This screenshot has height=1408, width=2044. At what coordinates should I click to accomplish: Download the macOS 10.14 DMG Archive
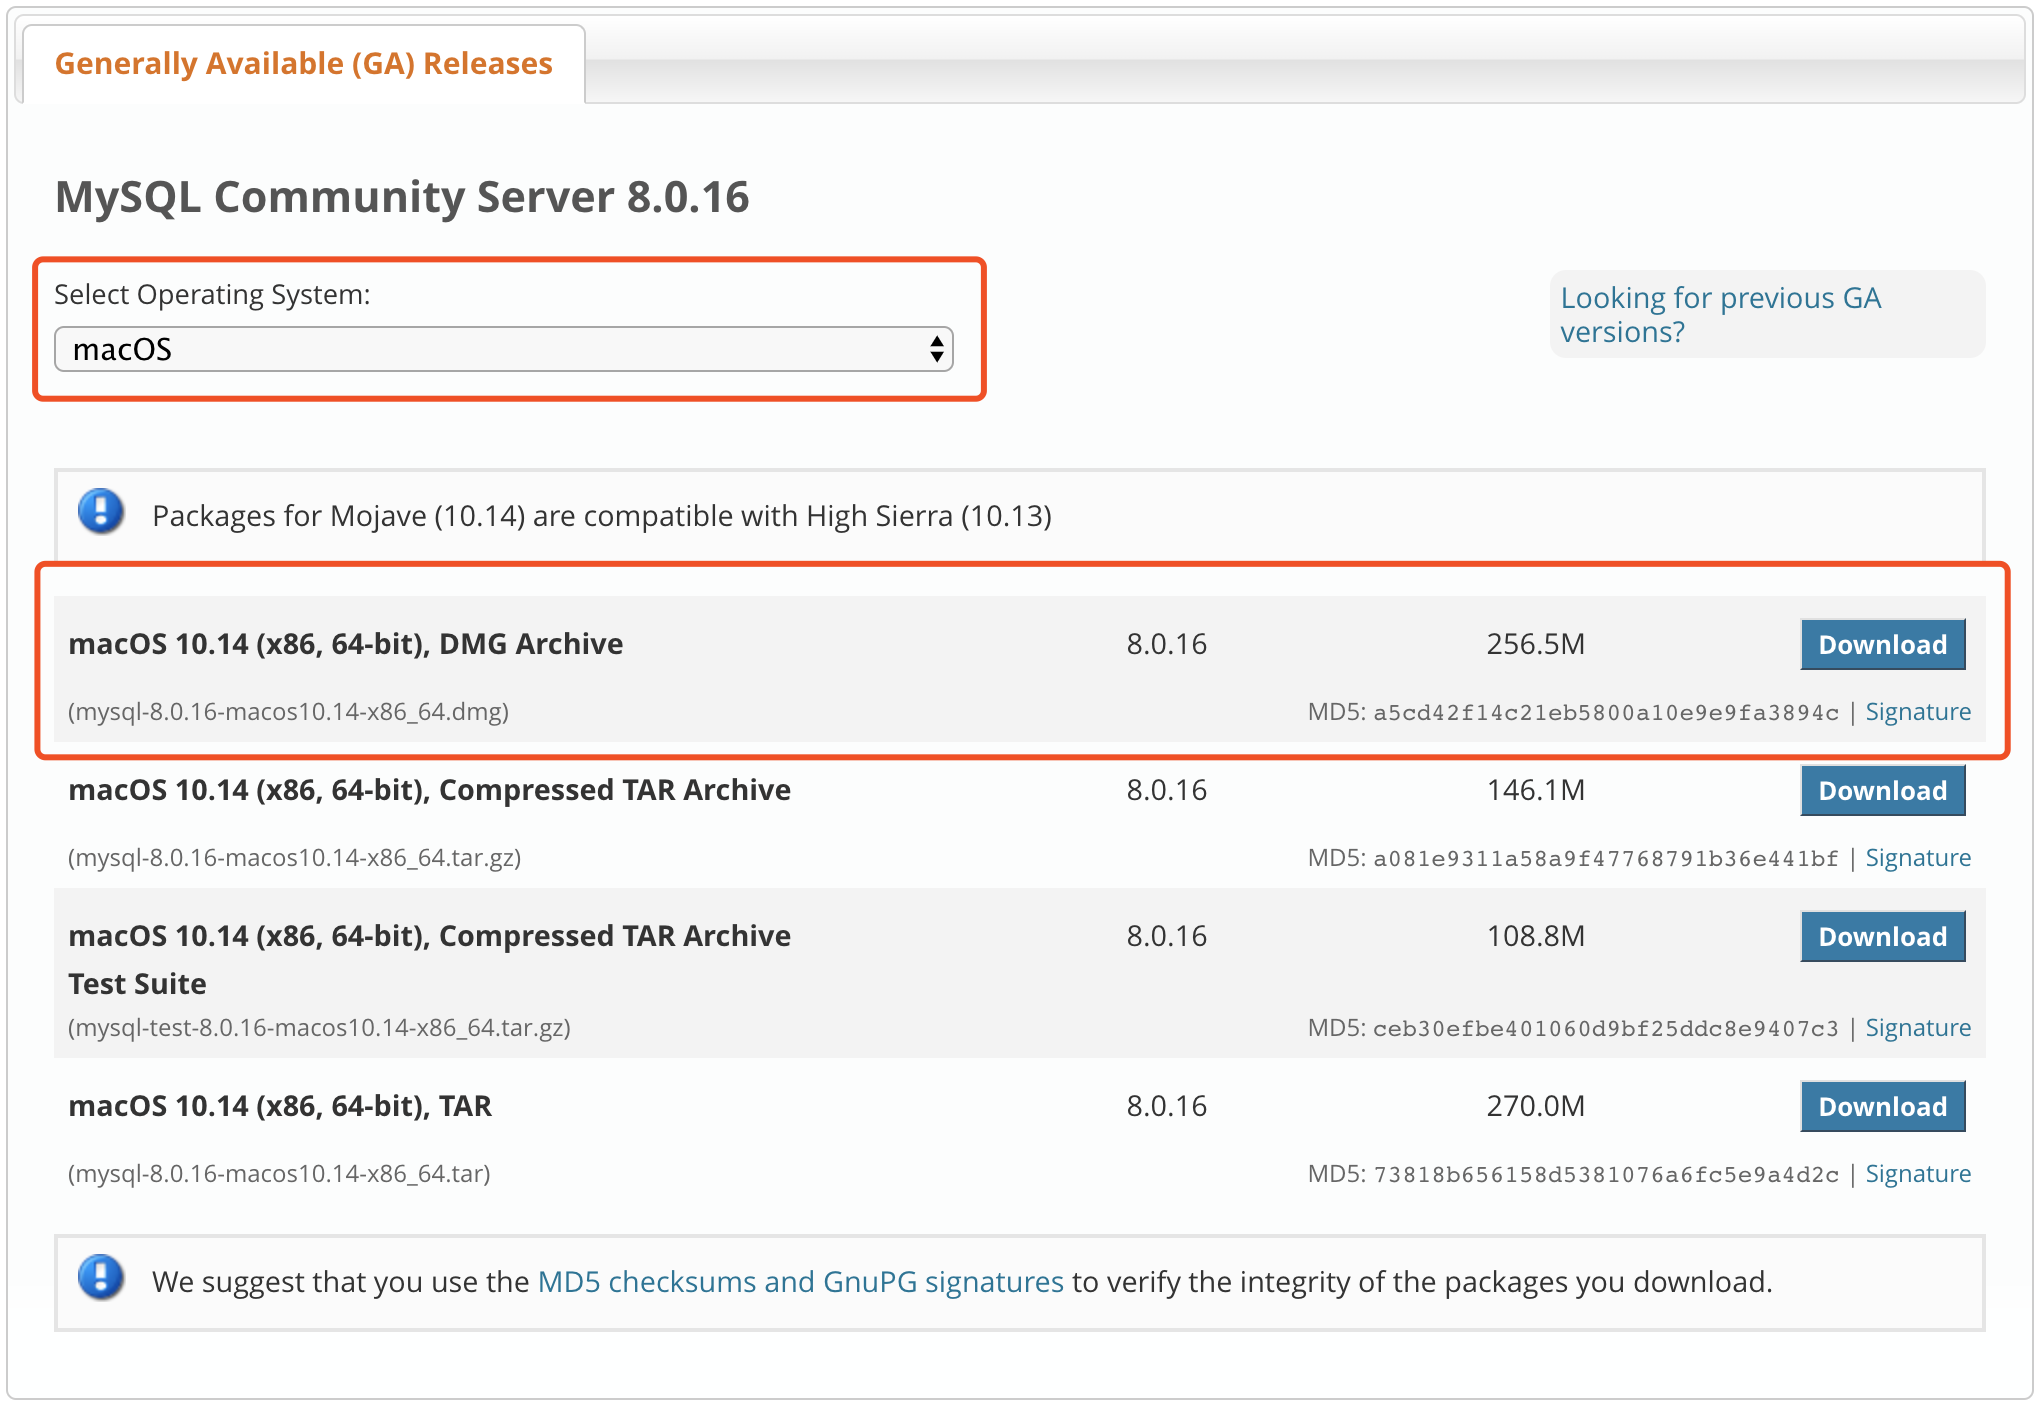click(1882, 644)
